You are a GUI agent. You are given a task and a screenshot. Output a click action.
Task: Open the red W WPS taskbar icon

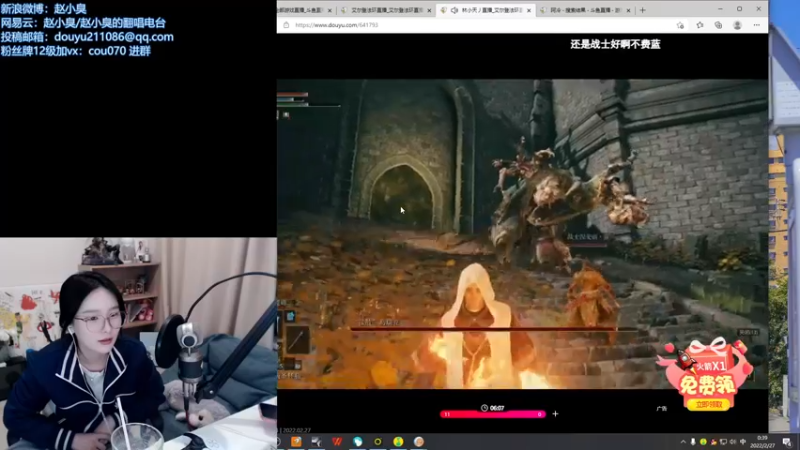(x=337, y=442)
